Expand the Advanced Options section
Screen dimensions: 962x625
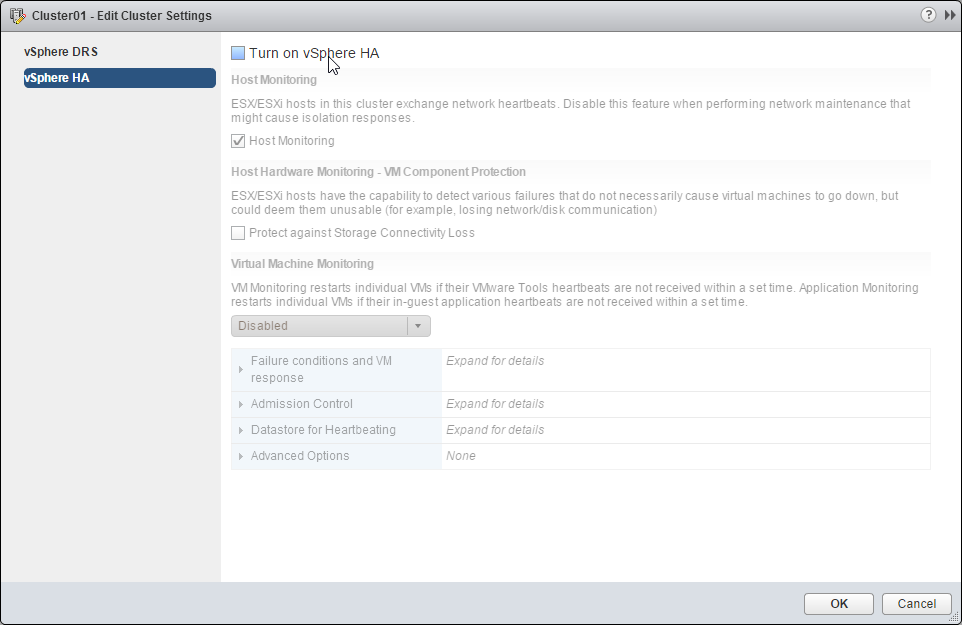(242, 456)
